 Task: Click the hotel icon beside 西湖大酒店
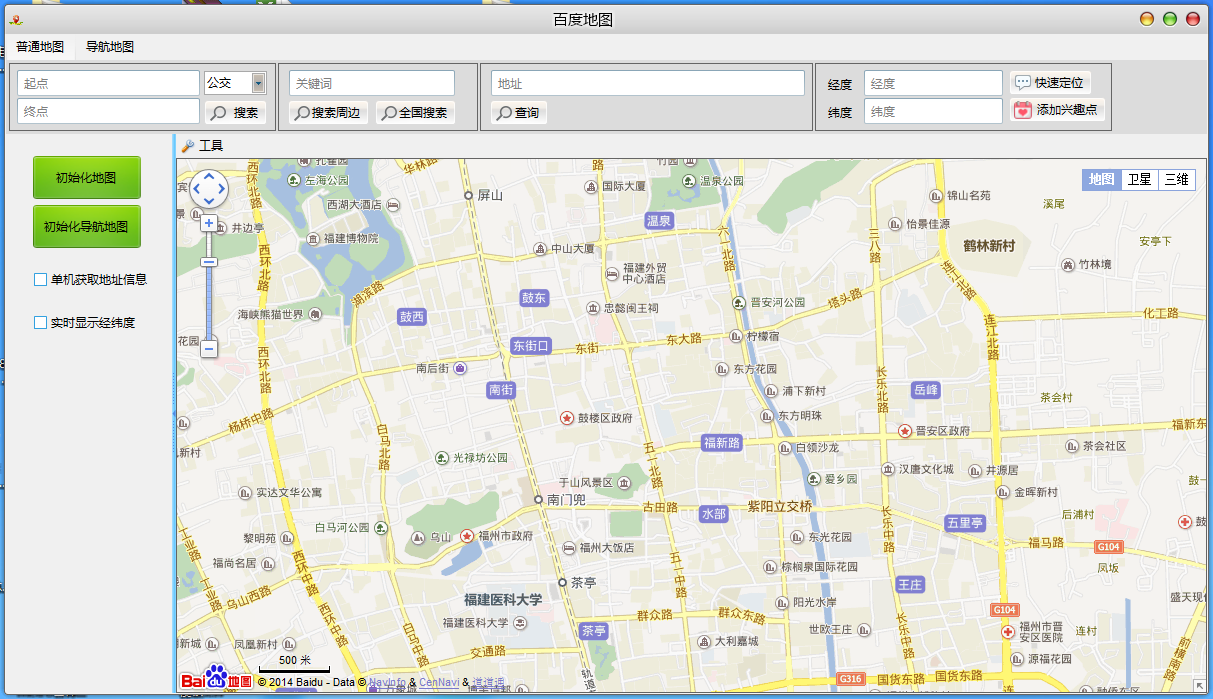click(x=393, y=205)
